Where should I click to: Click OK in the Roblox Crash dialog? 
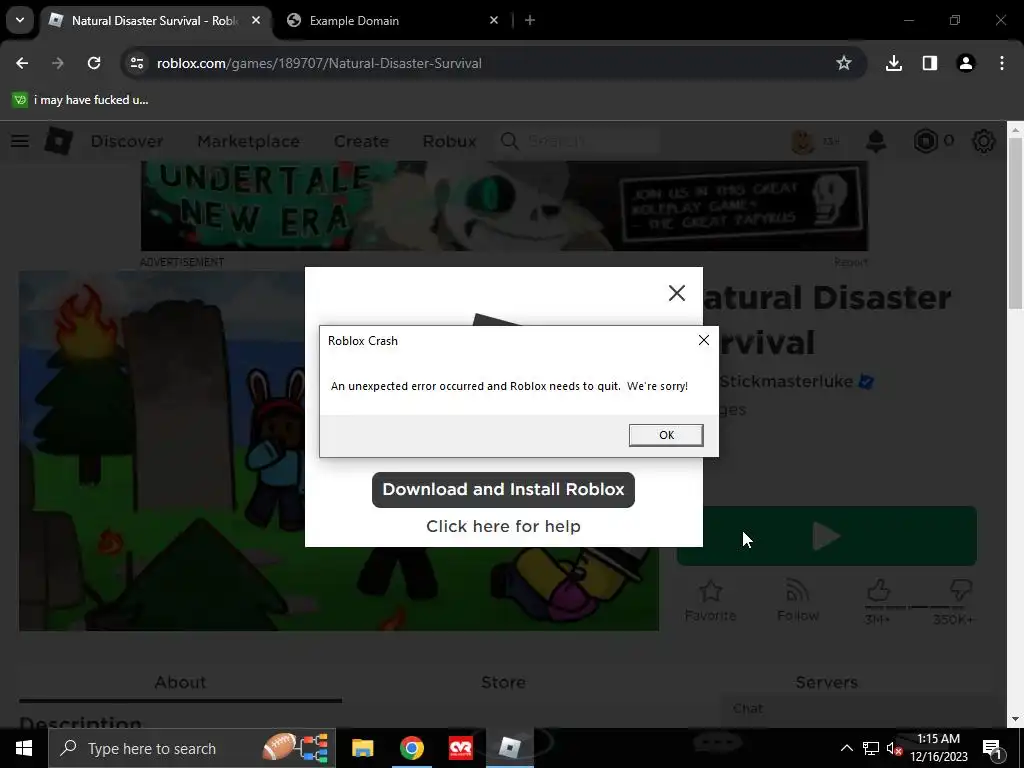pyautogui.click(x=665, y=435)
